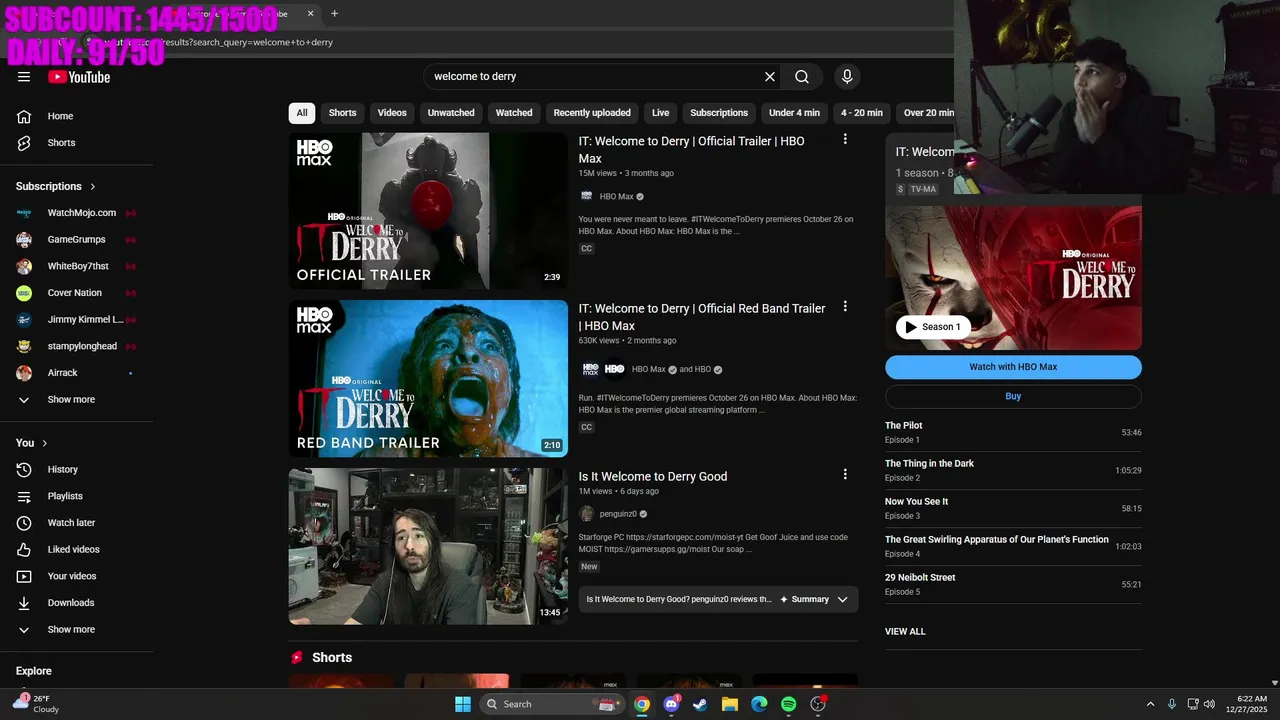Open IT: Welcome to Derry Official Trailer thumbnail
The image size is (1280, 720).
pyautogui.click(x=428, y=211)
